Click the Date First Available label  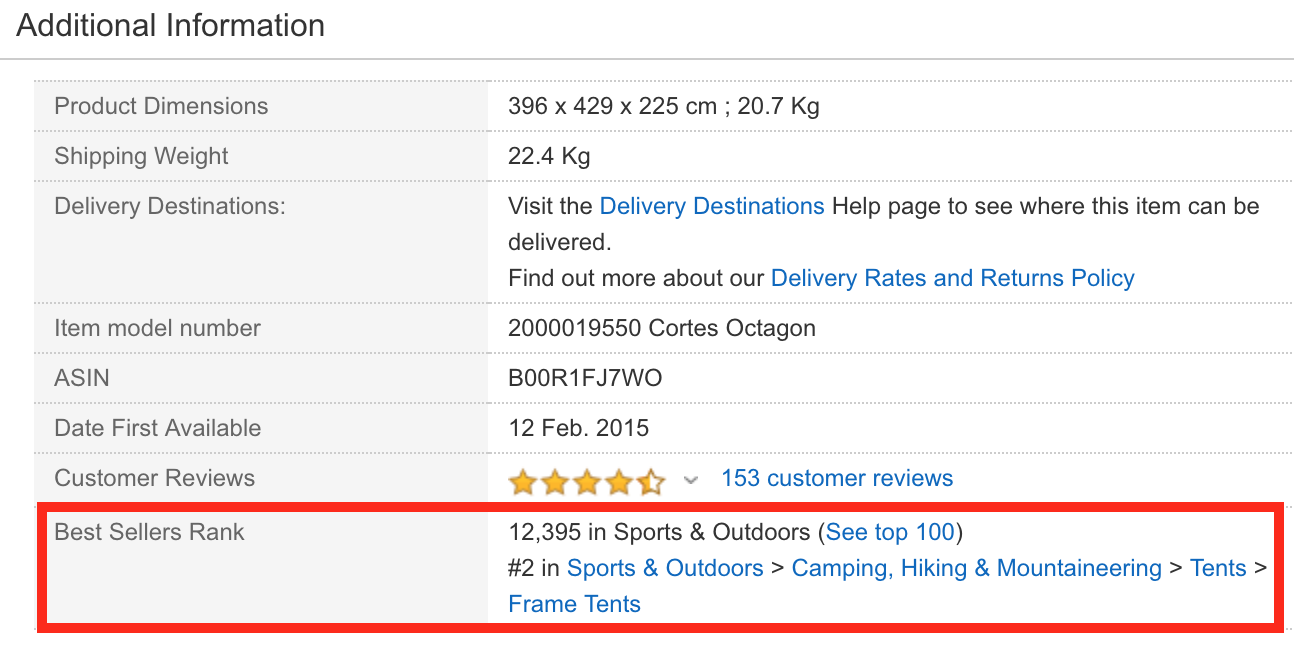157,428
